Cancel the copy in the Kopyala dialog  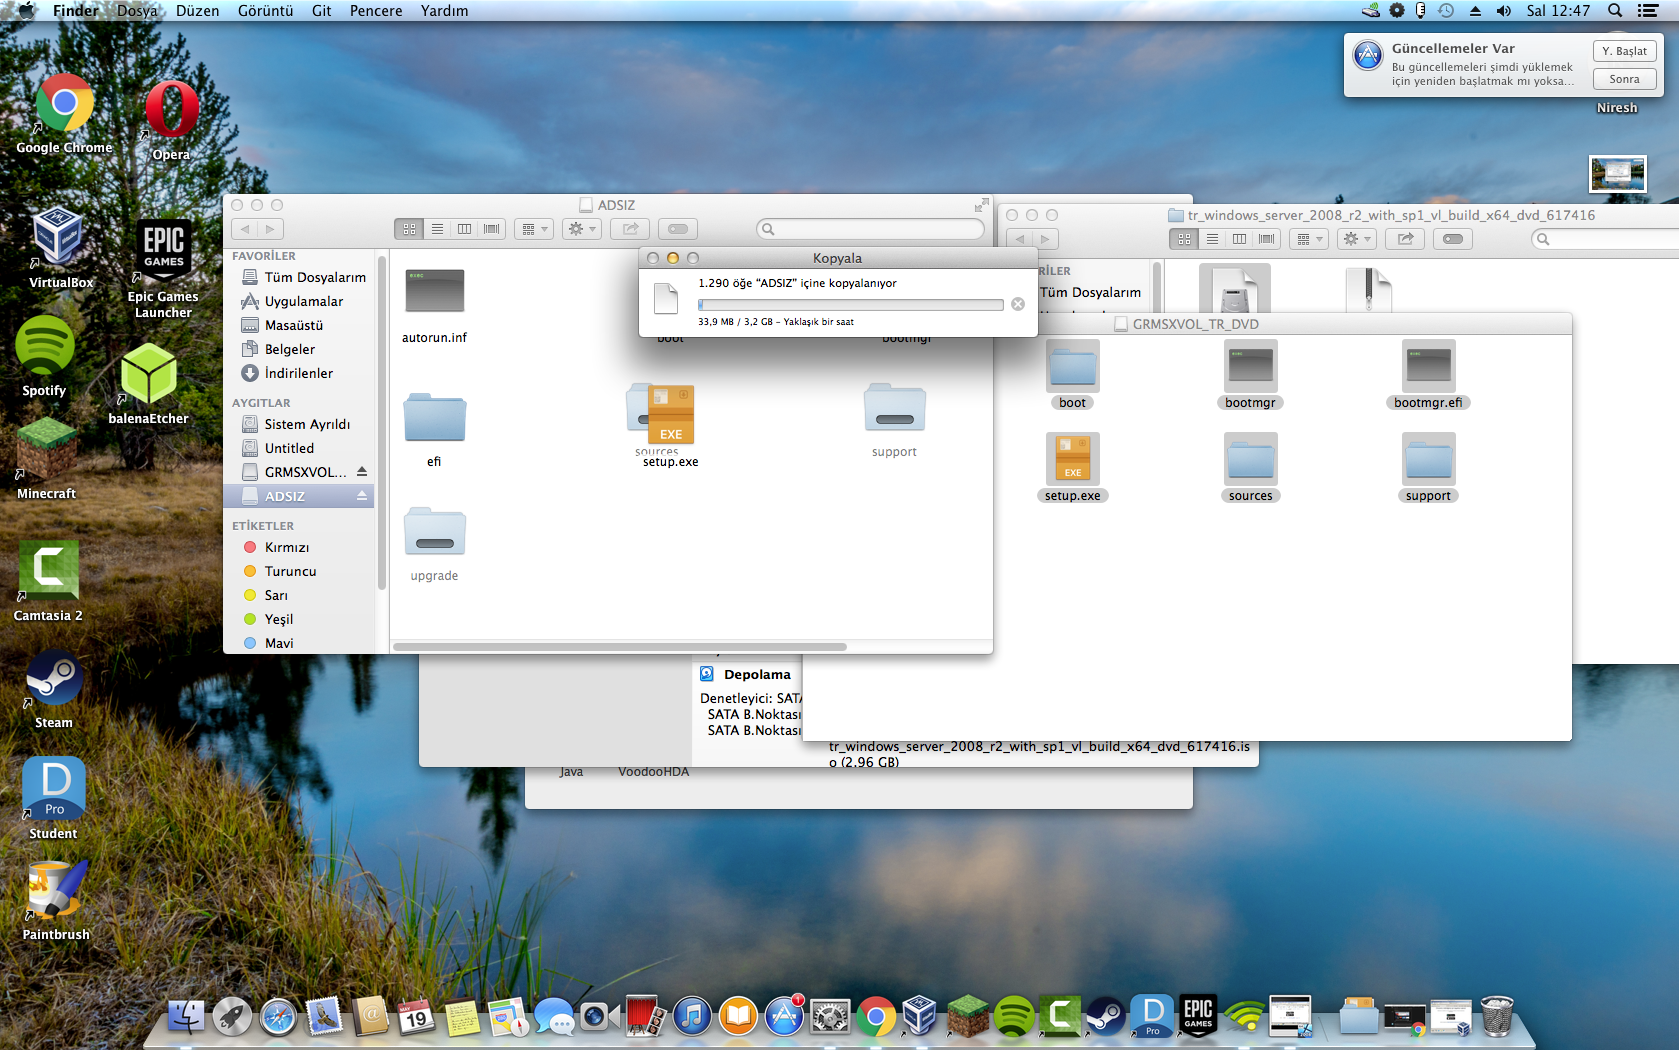[1017, 304]
